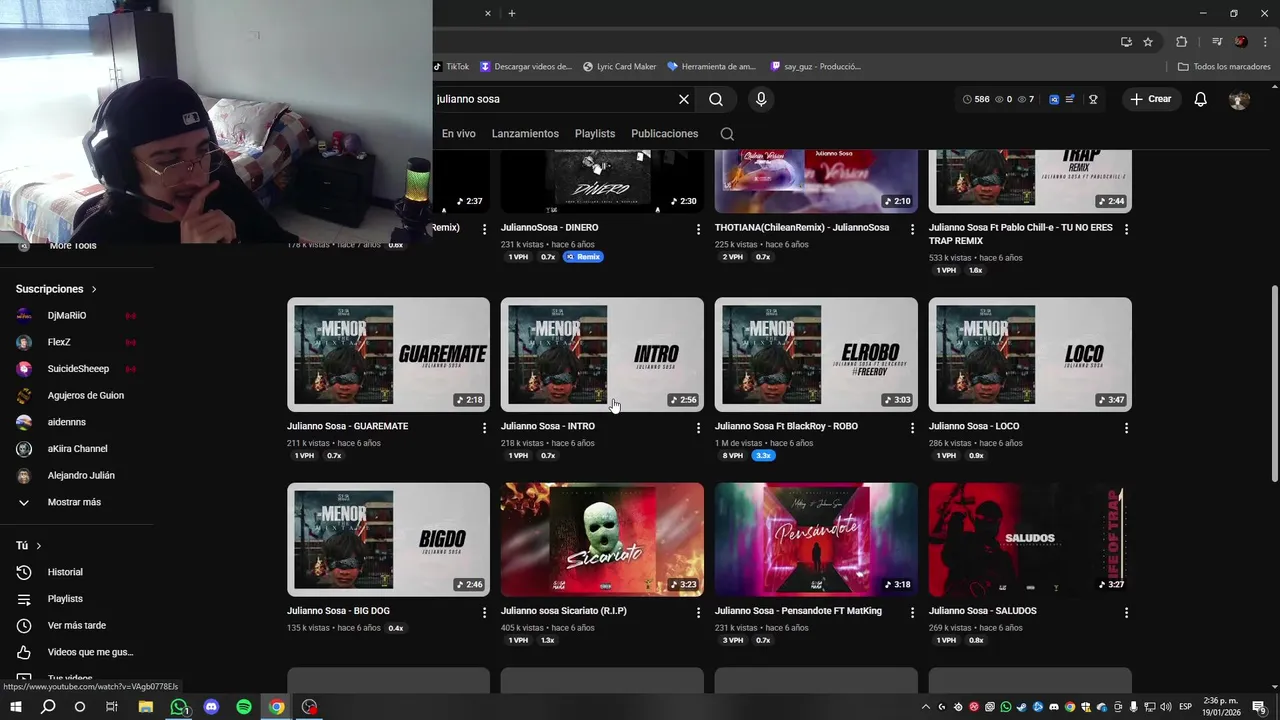
Task: Click the vidIQ 586 counter
Action: click(976, 99)
